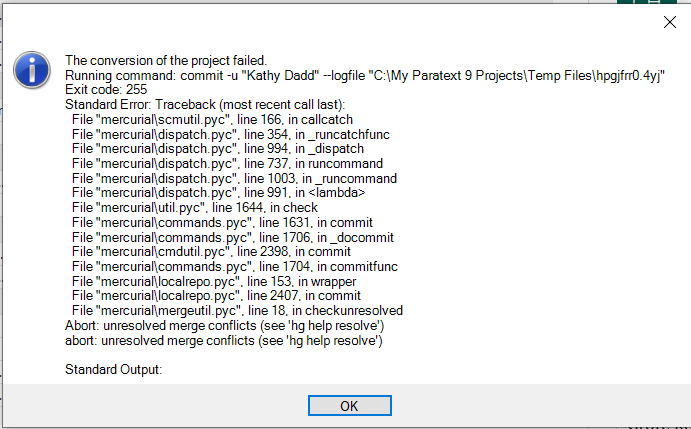Screen dimensions: 691x429
Task: Click the blue information icon
Action: click(32, 71)
